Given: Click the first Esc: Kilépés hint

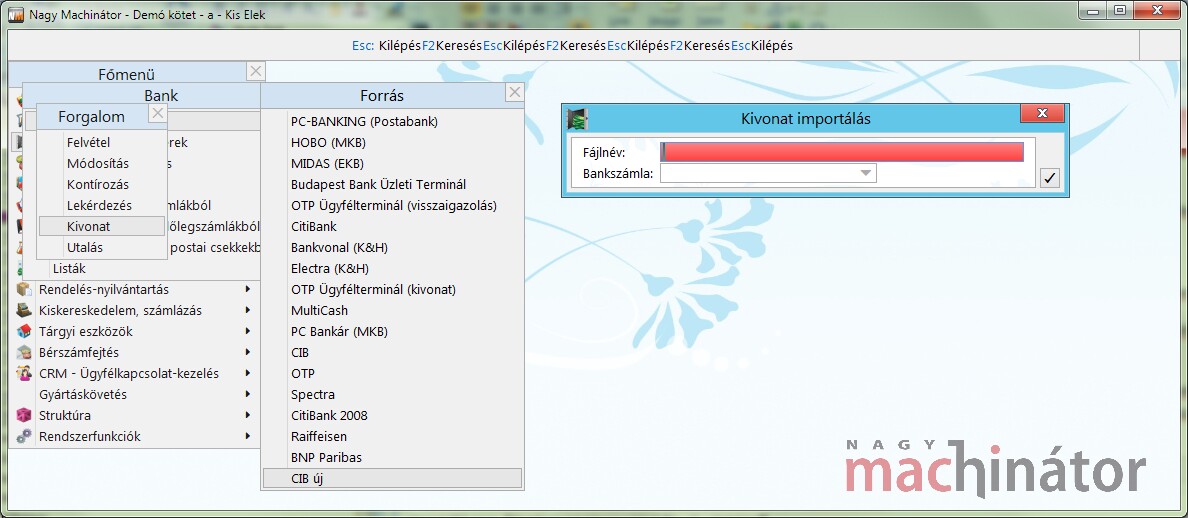Looking at the screenshot, I should [x=386, y=45].
